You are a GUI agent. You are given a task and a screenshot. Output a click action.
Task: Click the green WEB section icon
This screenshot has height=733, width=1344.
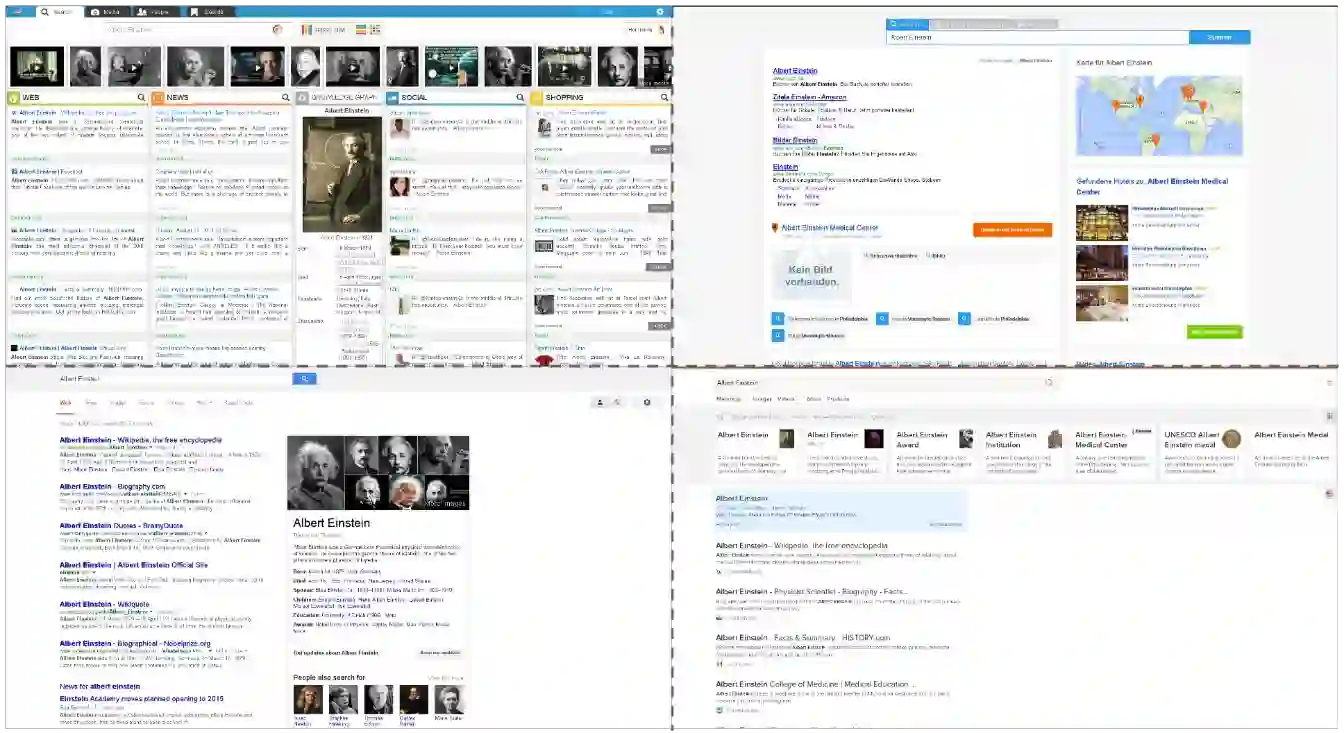(x=14, y=98)
